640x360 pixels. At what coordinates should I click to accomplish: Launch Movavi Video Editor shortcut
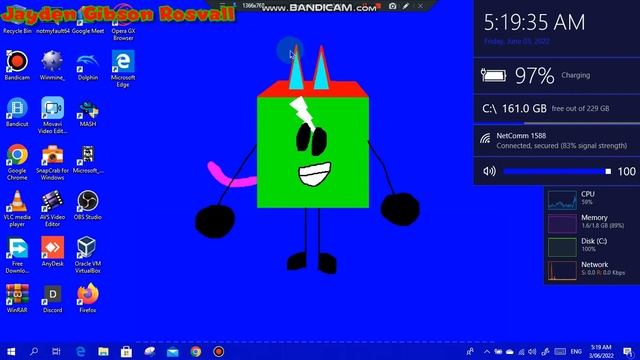52,115
